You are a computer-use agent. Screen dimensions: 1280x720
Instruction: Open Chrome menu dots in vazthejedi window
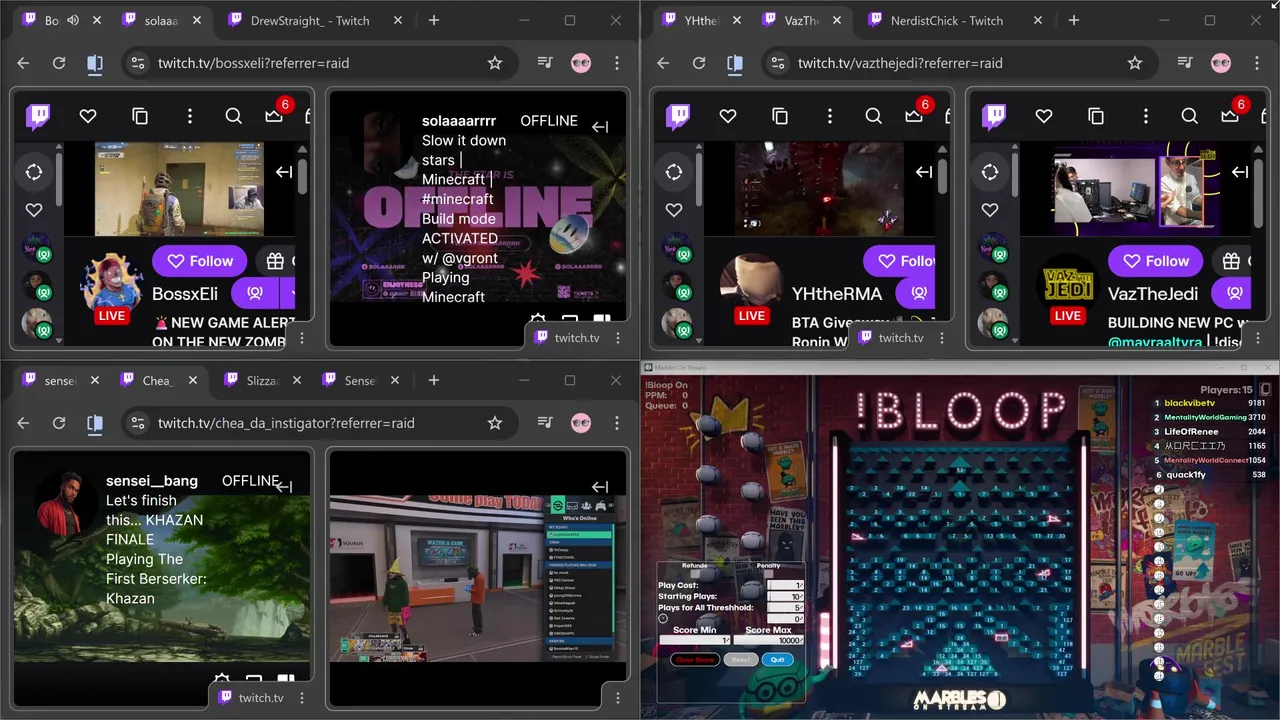[1257, 63]
